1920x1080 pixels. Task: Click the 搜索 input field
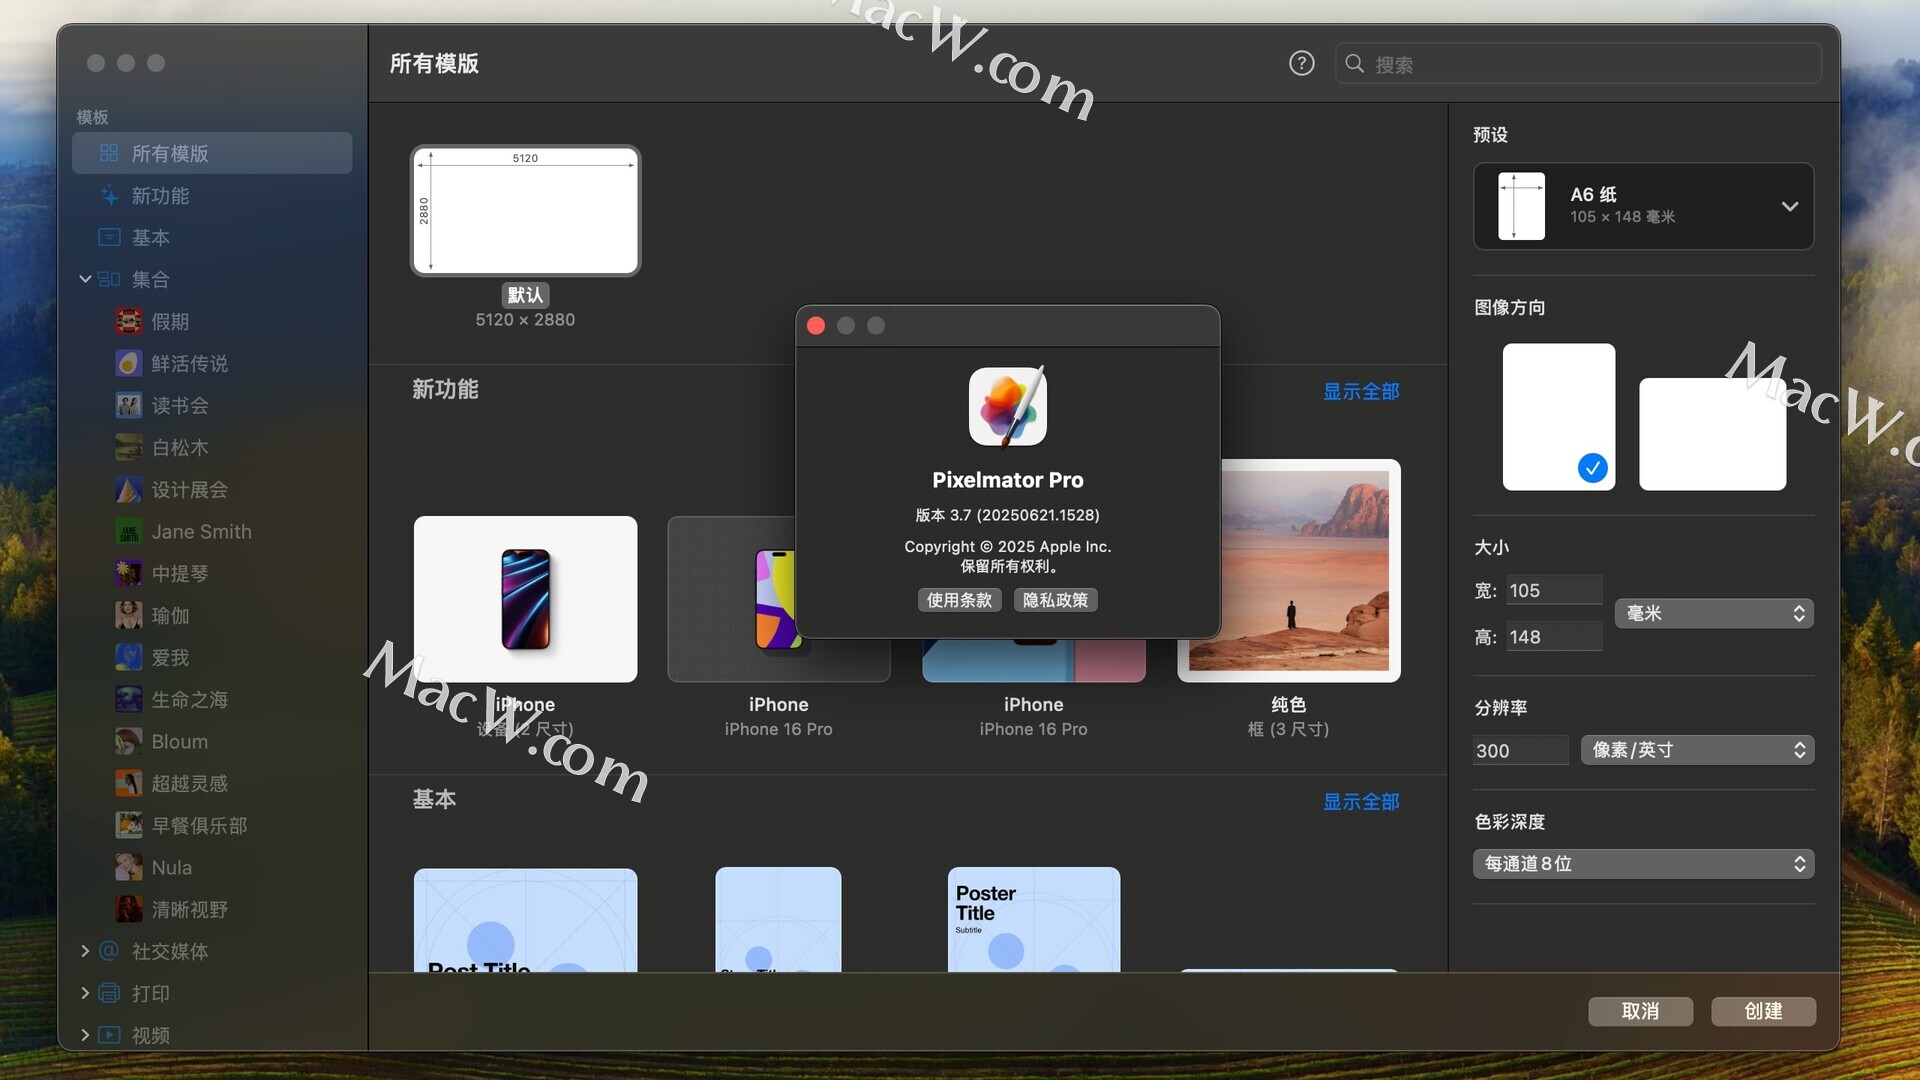(x=1578, y=64)
